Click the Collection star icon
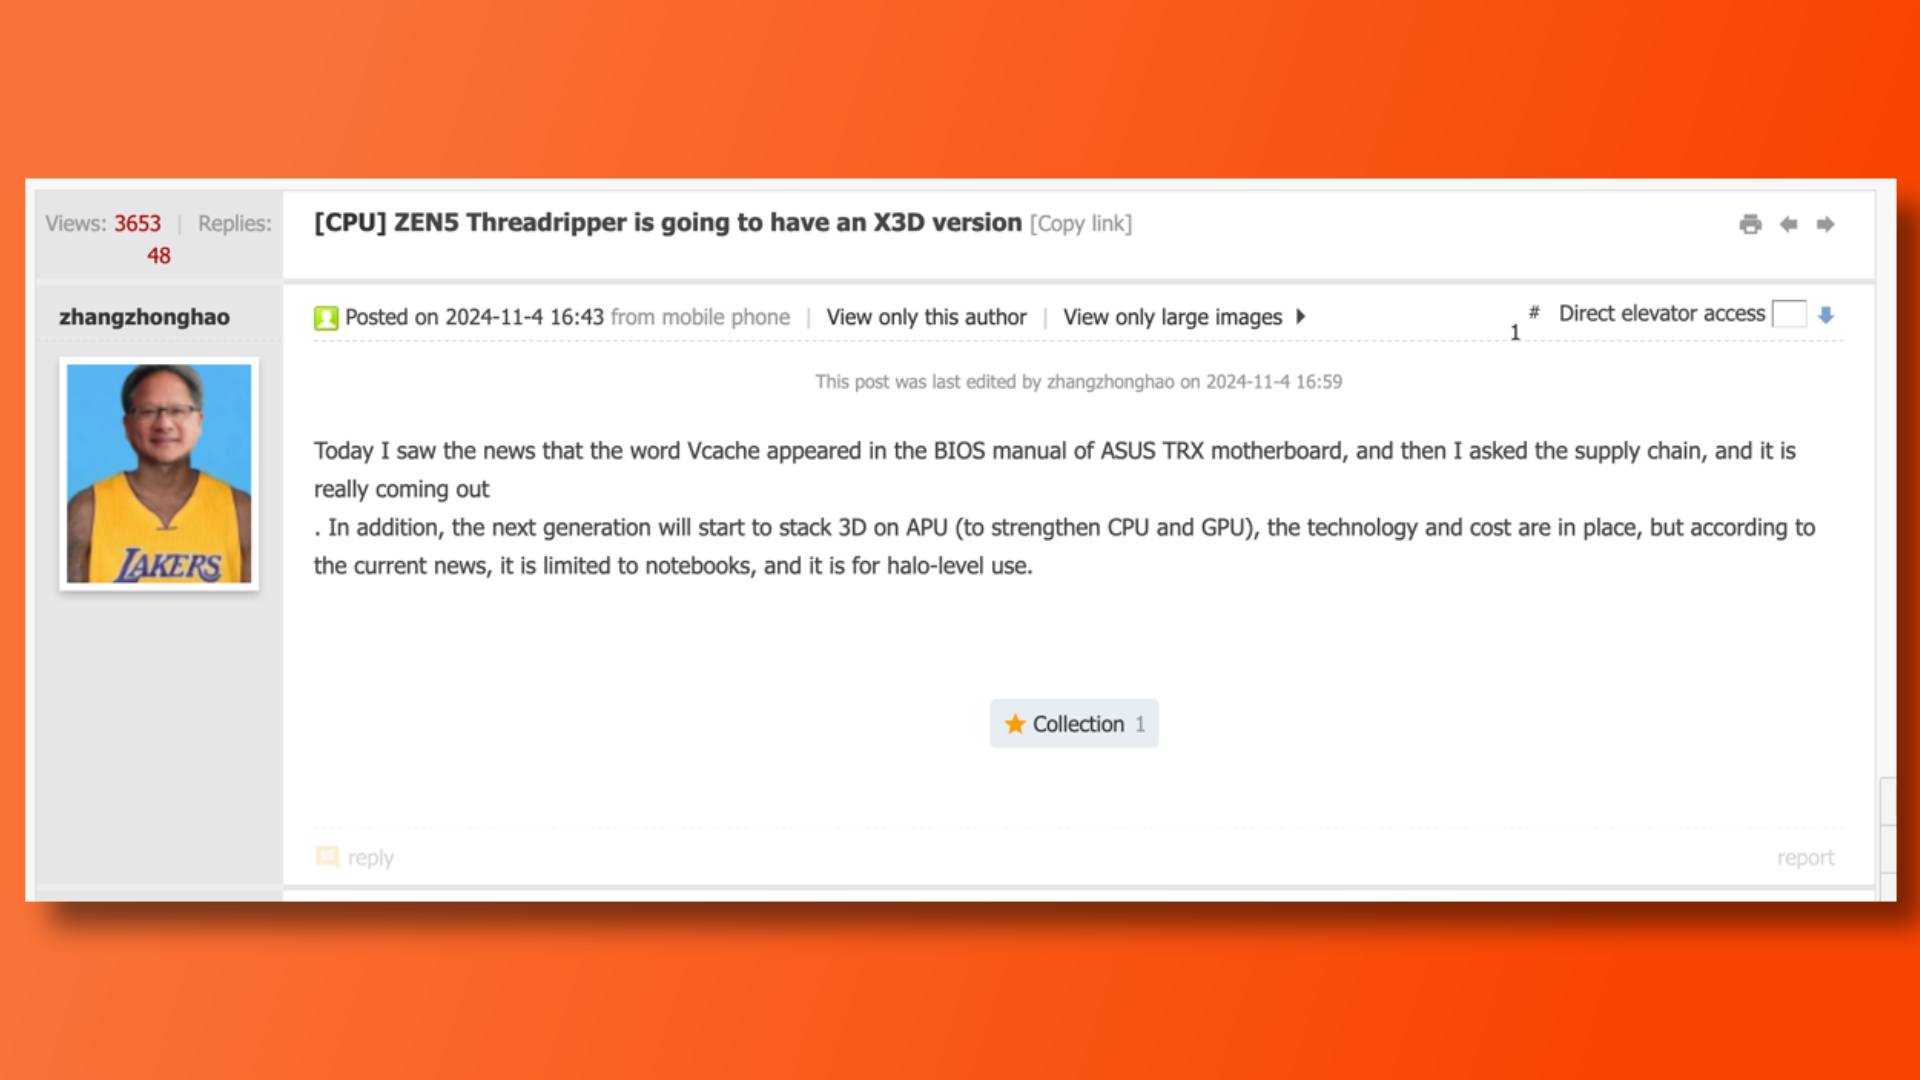This screenshot has height=1080, width=1920. pos(1015,723)
